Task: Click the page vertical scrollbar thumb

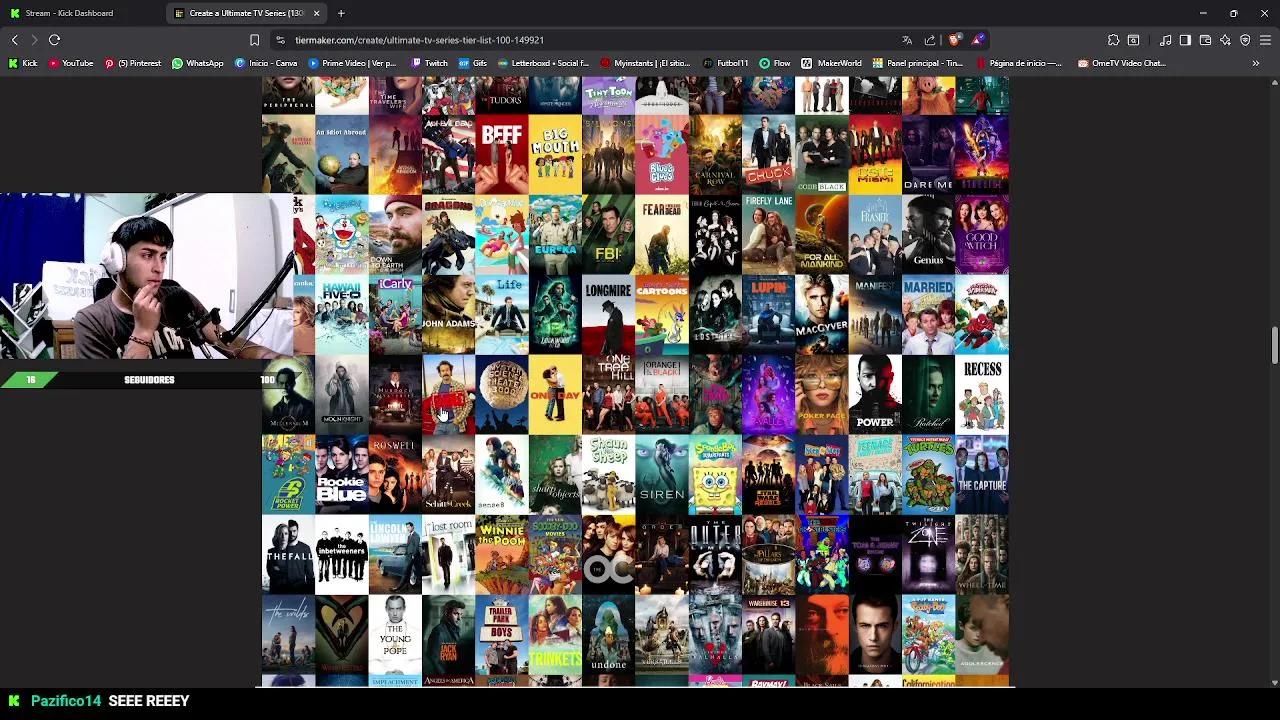Action: [1274, 346]
